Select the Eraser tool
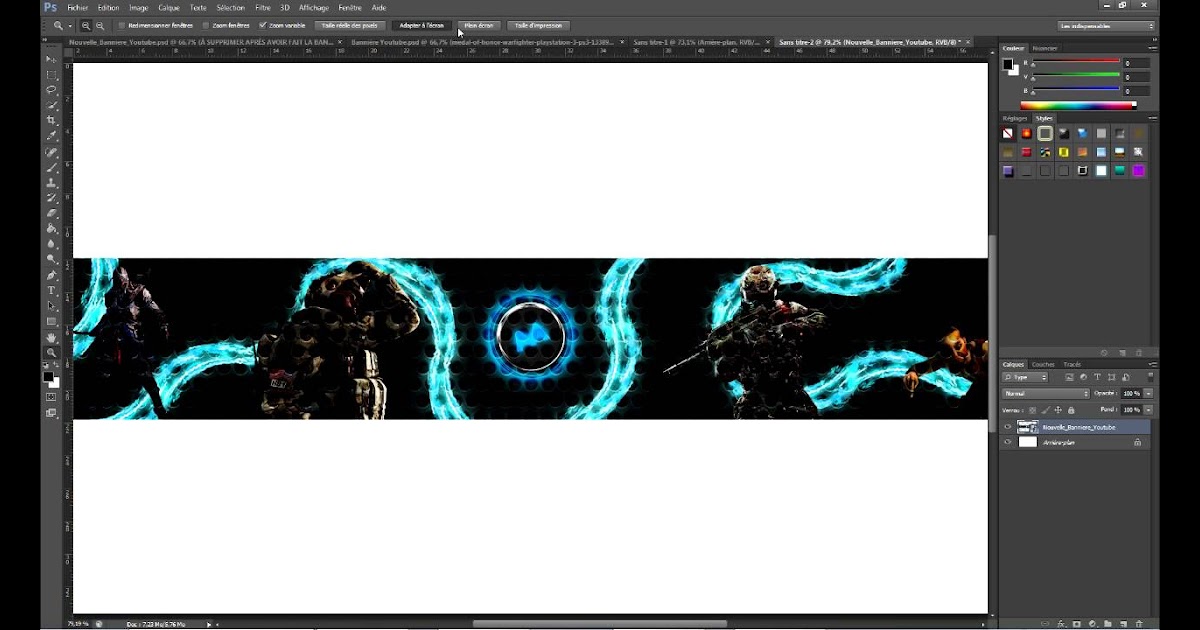The height and width of the screenshot is (630, 1200). tap(52, 213)
